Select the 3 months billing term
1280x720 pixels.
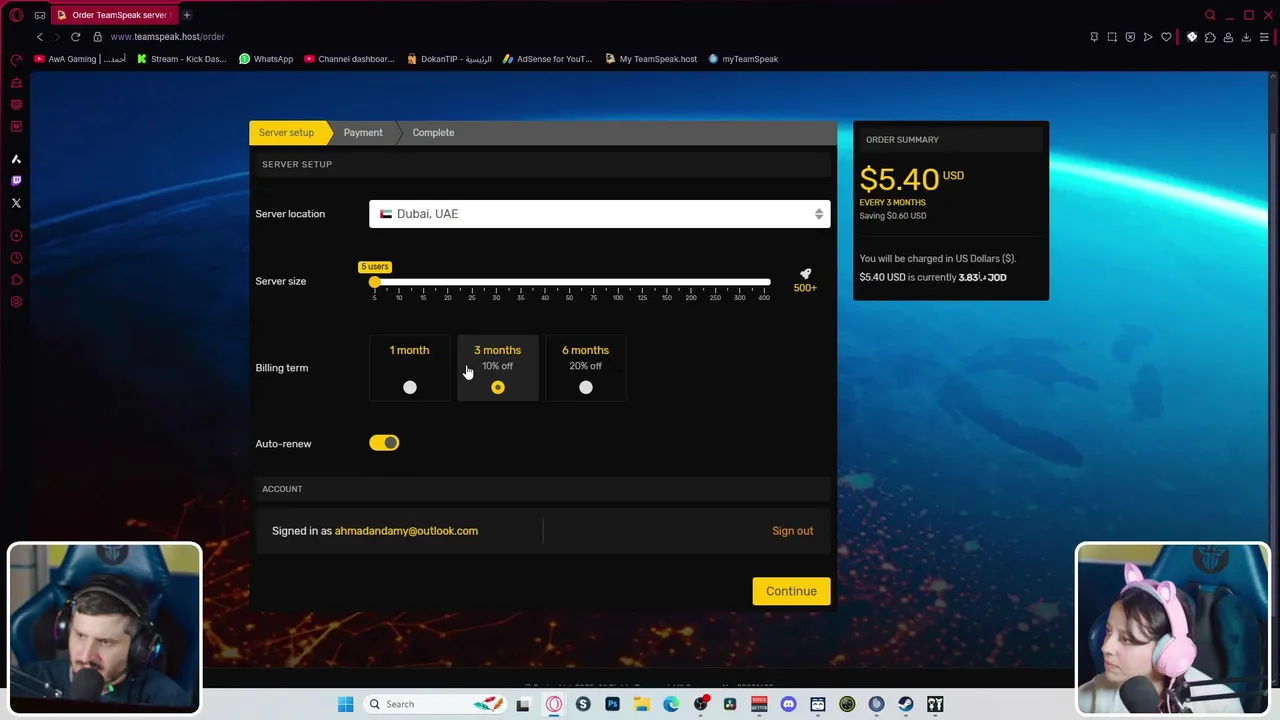click(497, 368)
